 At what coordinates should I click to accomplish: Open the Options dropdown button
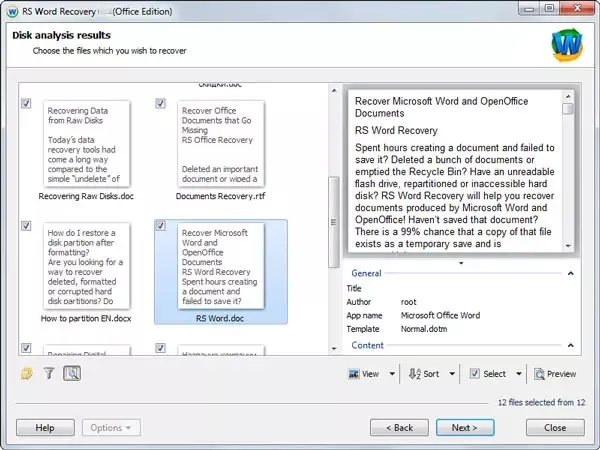111,427
